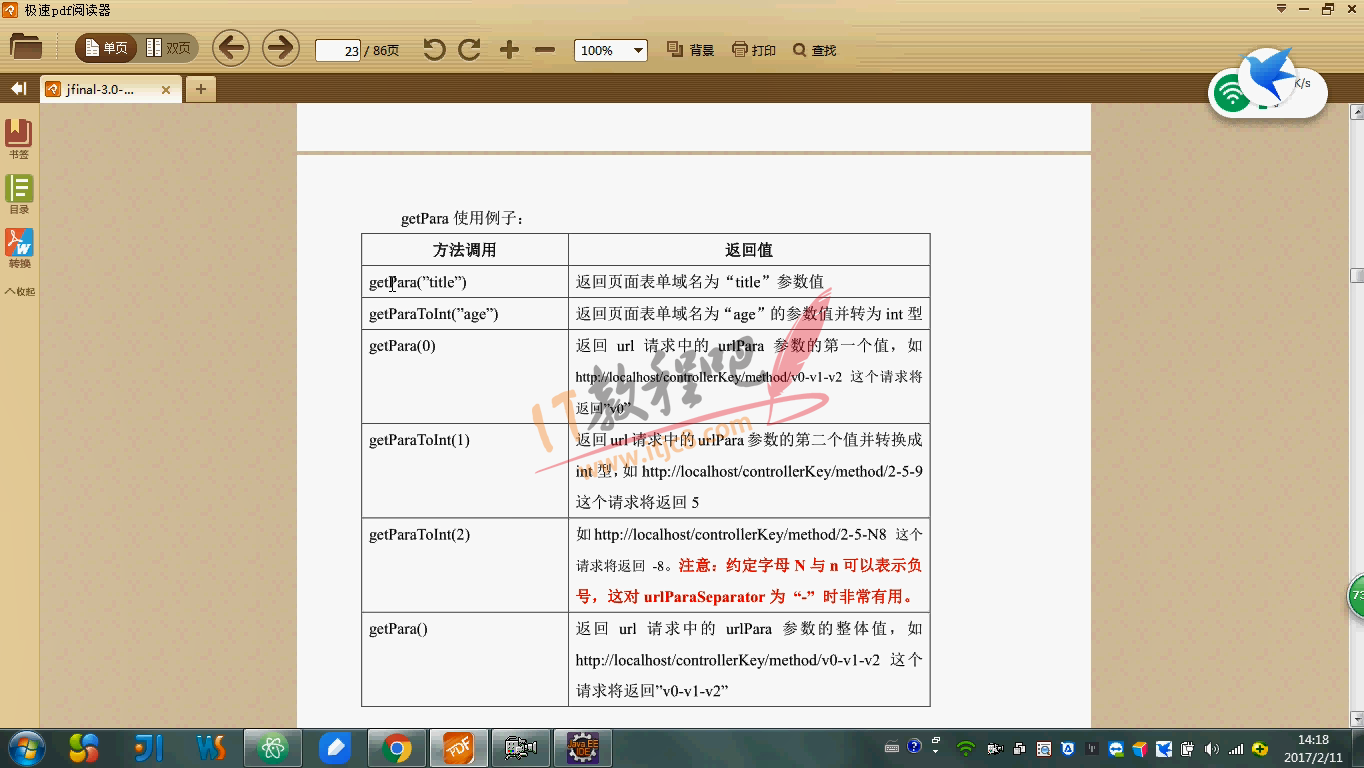This screenshot has width=1364, height=768.
Task: Open a PDF file with the folder icon
Action: [26, 47]
